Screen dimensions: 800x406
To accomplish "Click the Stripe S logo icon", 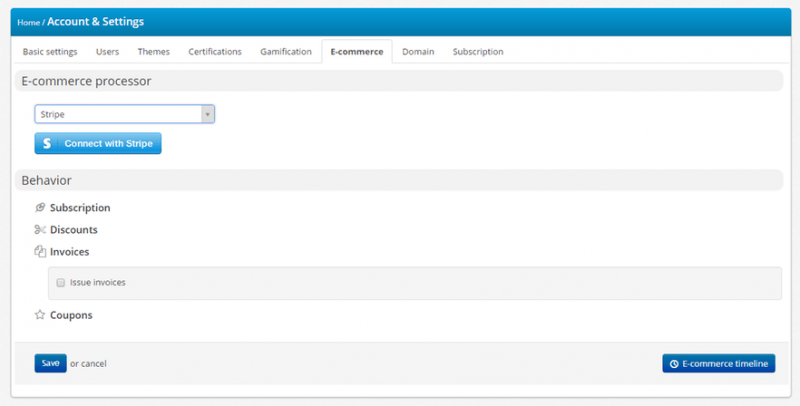I will click(x=47, y=143).
